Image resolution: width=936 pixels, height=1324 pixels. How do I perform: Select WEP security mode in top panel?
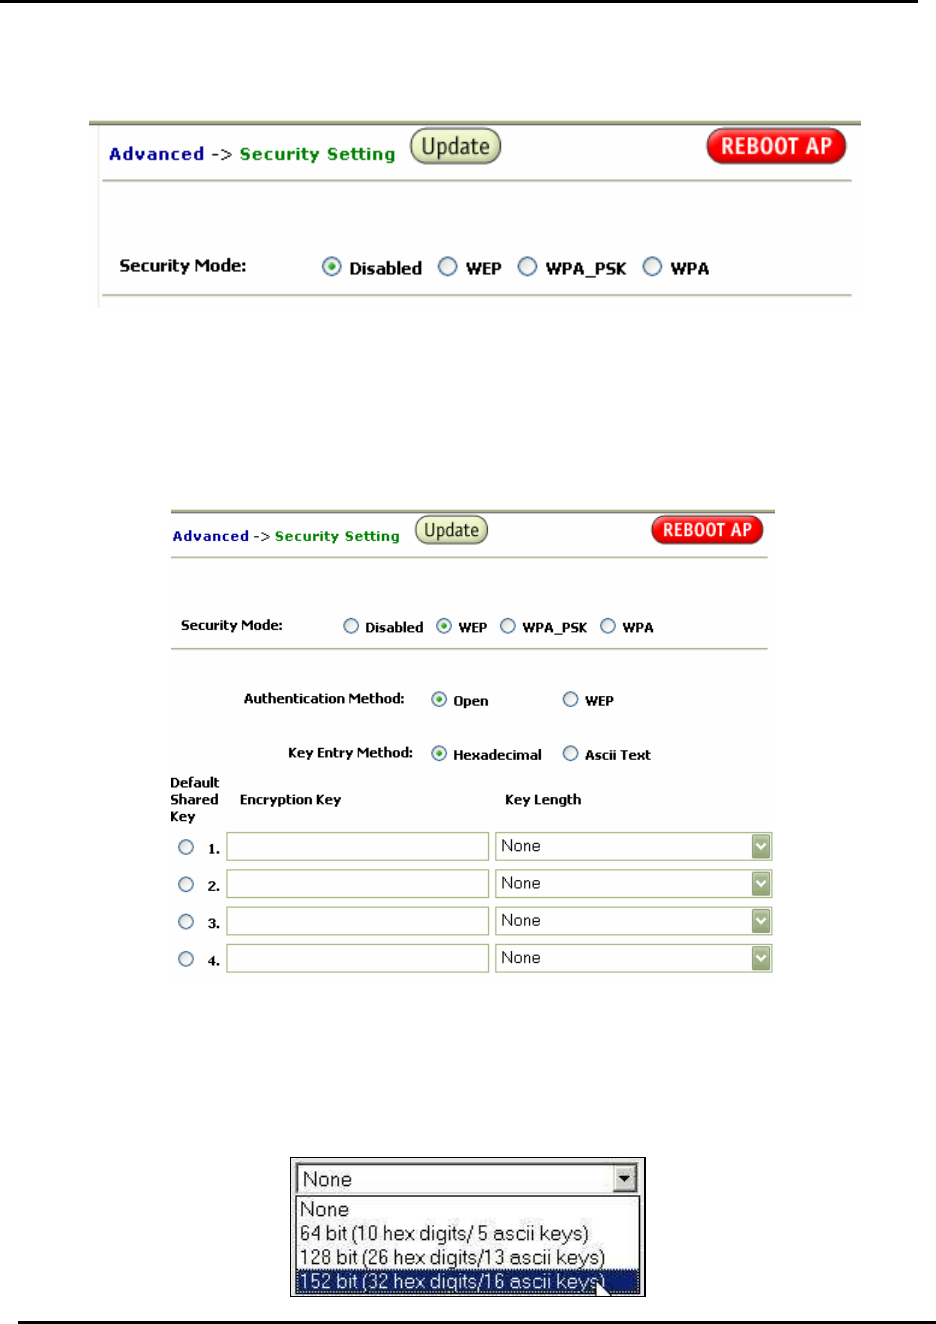(448, 267)
